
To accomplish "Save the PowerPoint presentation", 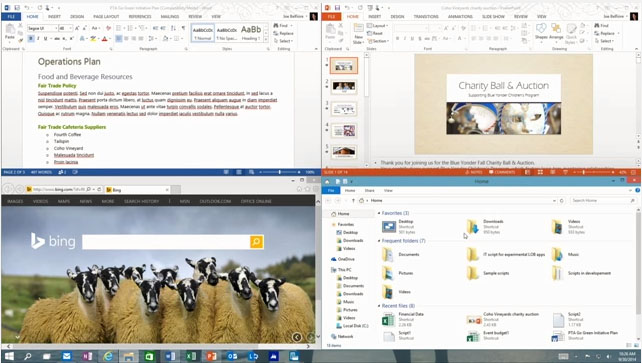I will coord(337,8).
